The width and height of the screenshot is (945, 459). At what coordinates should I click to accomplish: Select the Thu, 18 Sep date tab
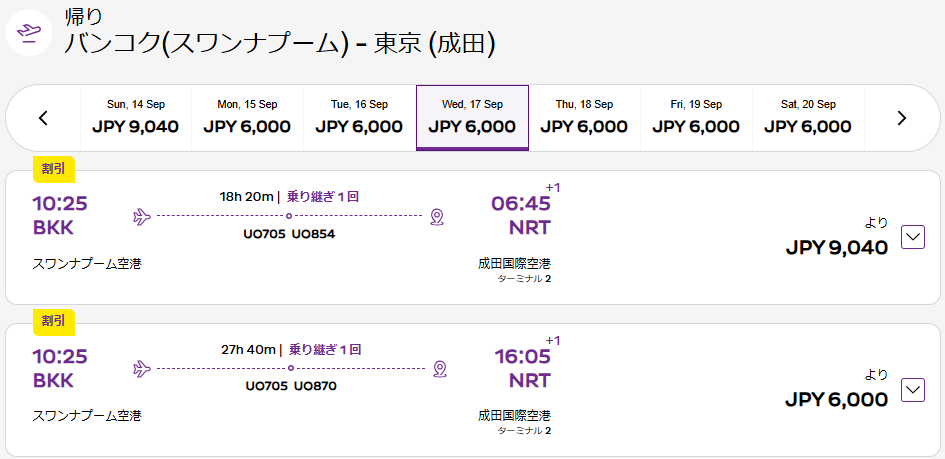584,117
